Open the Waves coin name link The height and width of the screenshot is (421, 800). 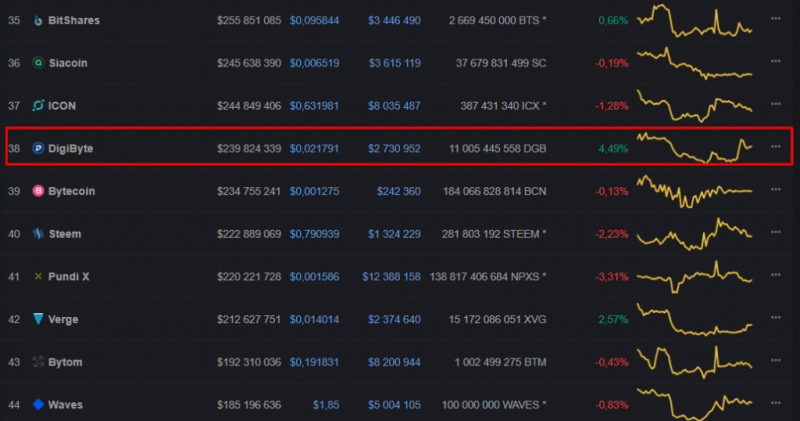coord(65,405)
